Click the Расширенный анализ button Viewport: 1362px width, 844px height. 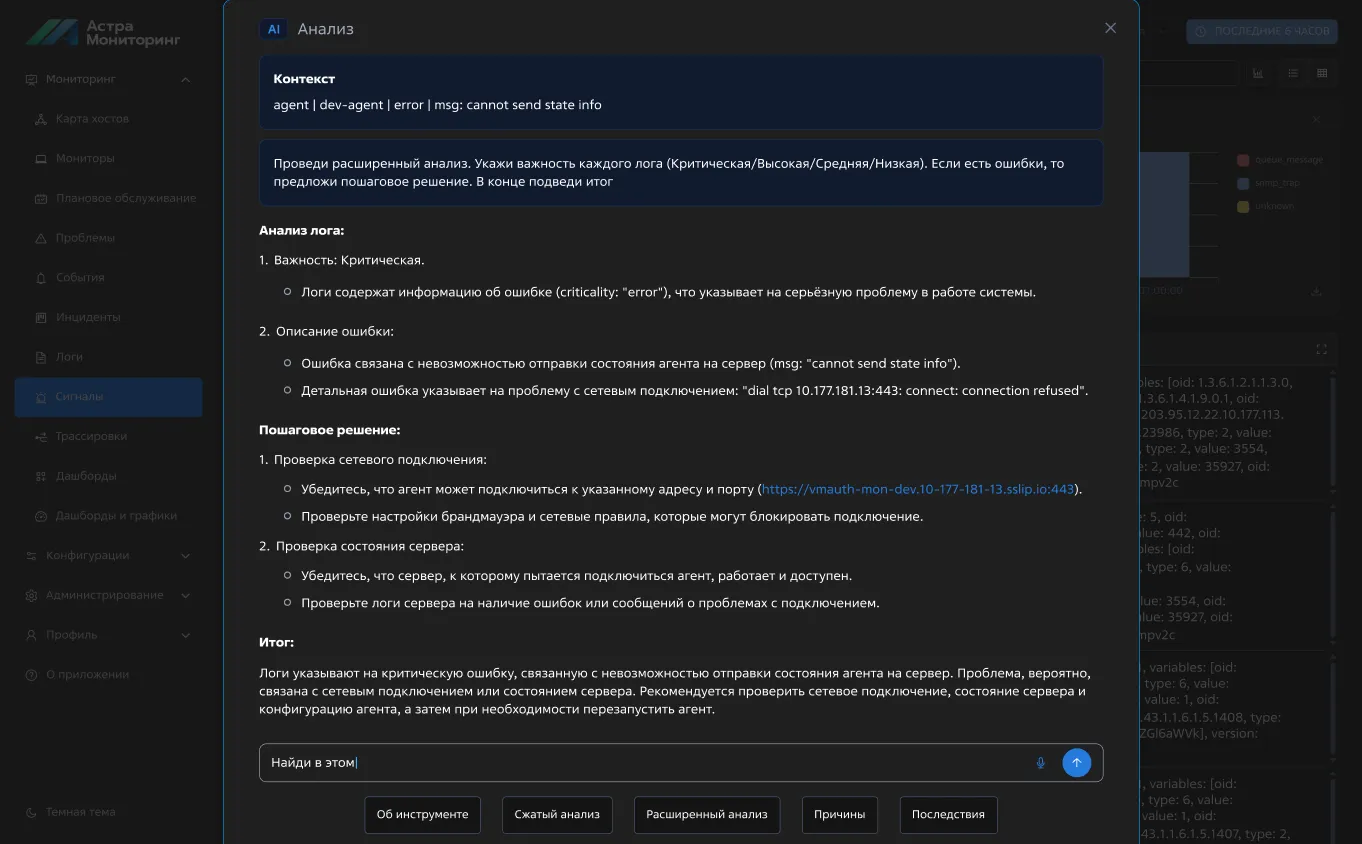[706, 814]
